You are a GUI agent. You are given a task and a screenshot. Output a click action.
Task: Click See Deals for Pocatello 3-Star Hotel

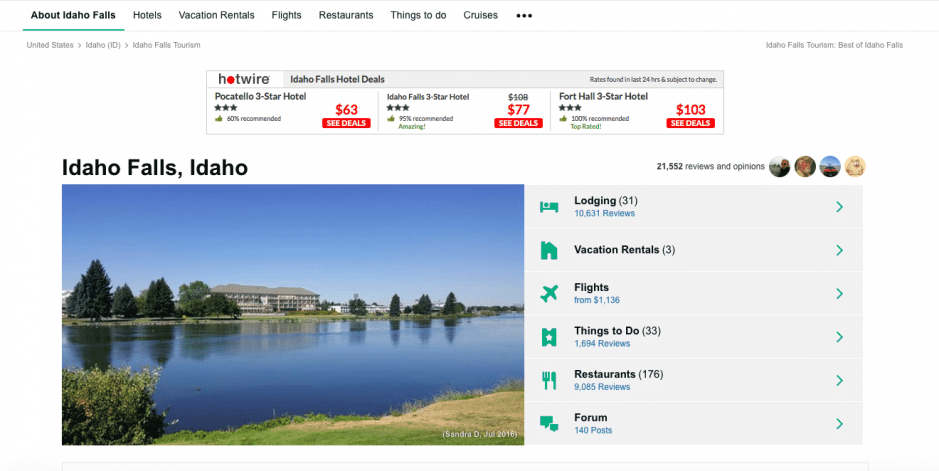click(346, 123)
